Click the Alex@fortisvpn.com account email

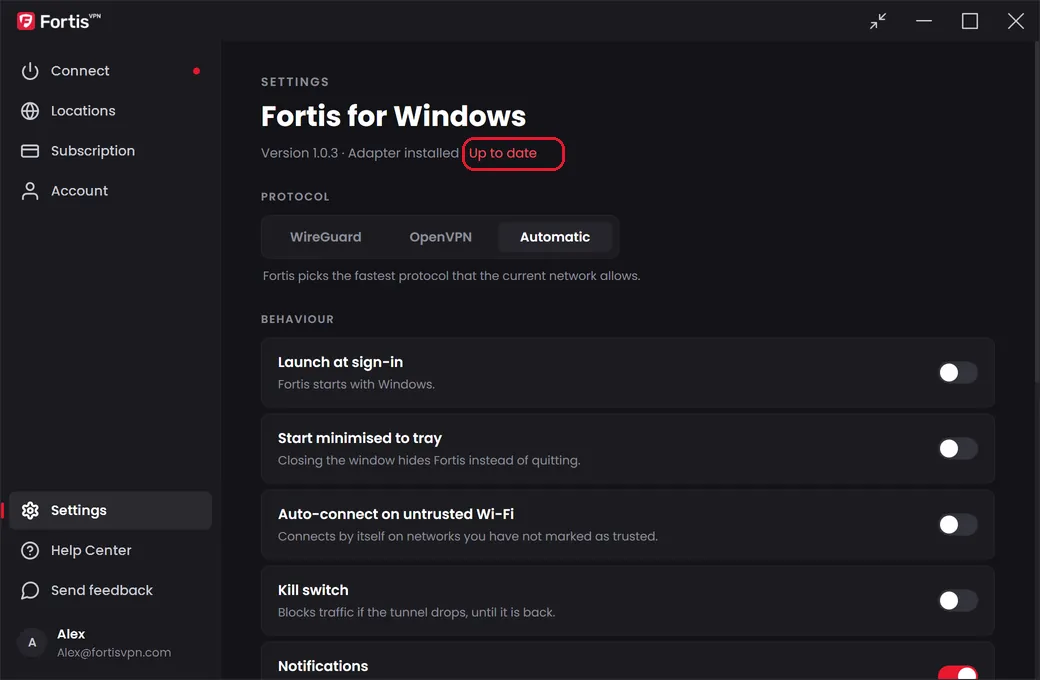click(x=114, y=653)
